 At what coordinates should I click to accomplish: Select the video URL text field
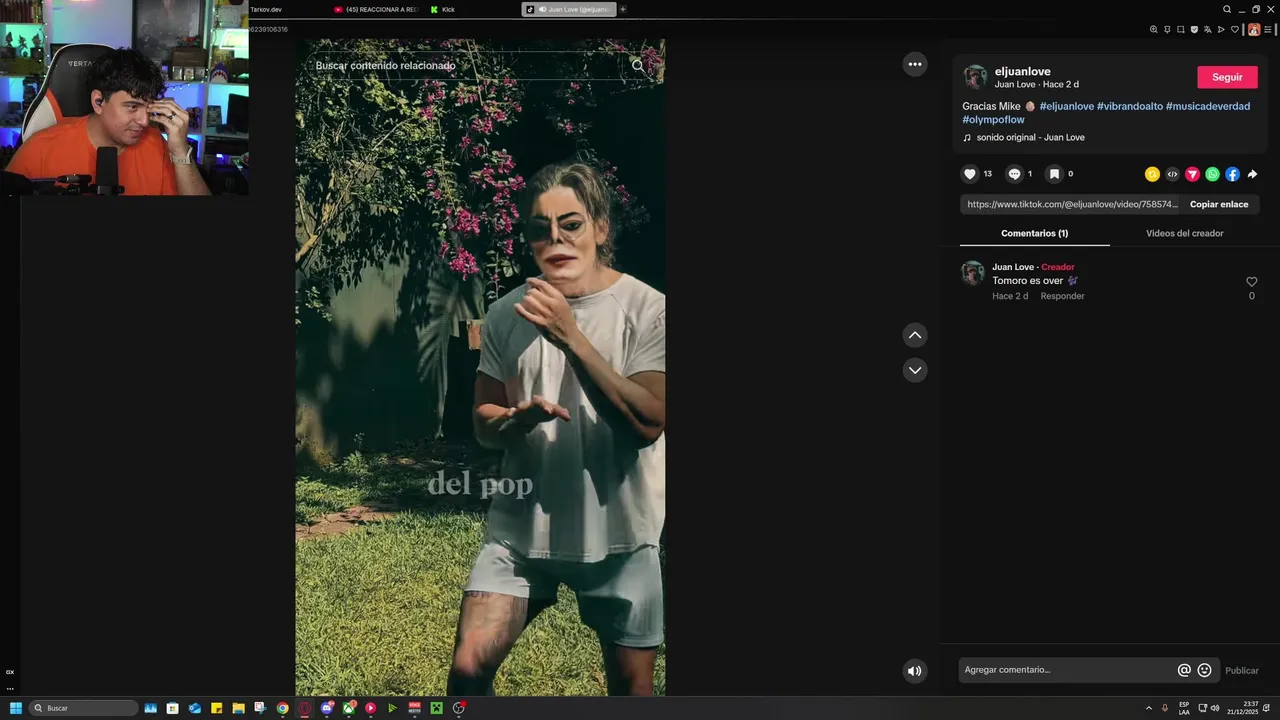click(1071, 204)
